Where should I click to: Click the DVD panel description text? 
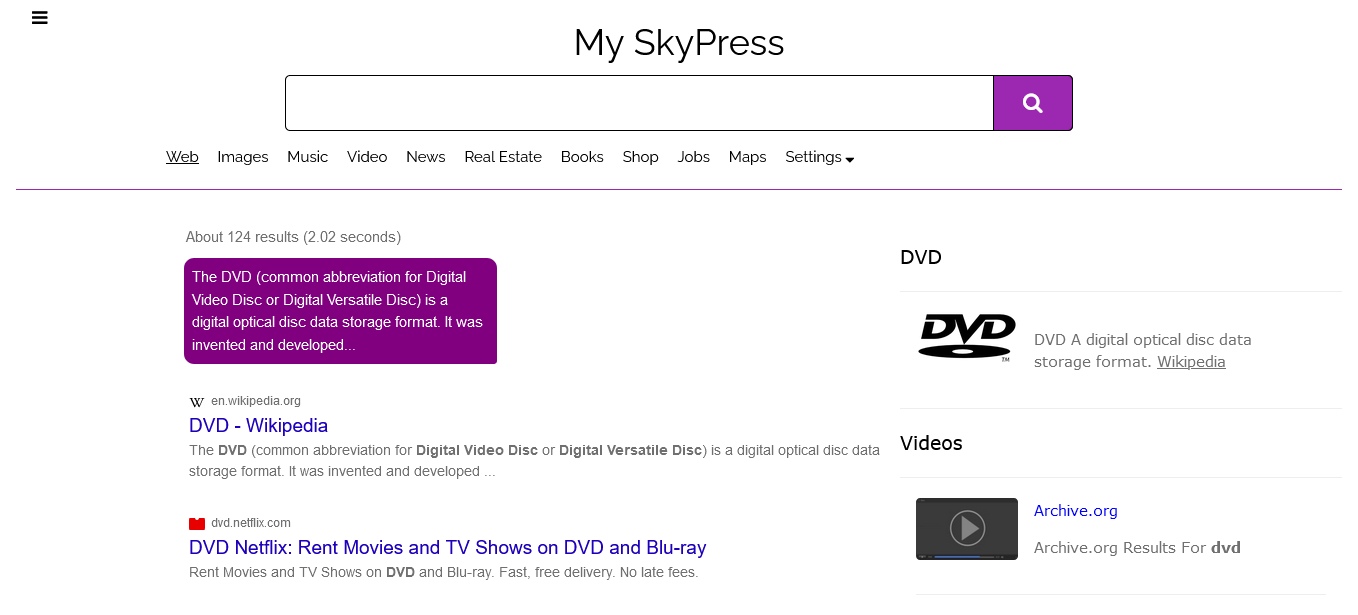1143,351
